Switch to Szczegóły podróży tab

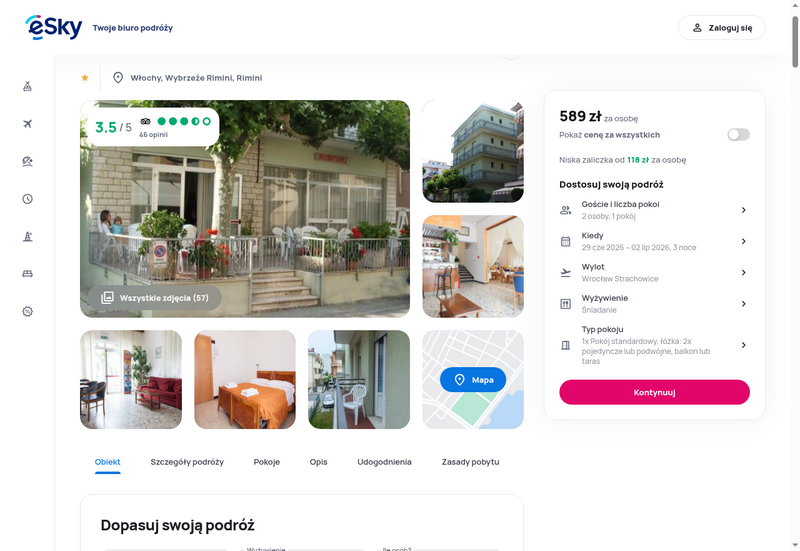point(187,462)
